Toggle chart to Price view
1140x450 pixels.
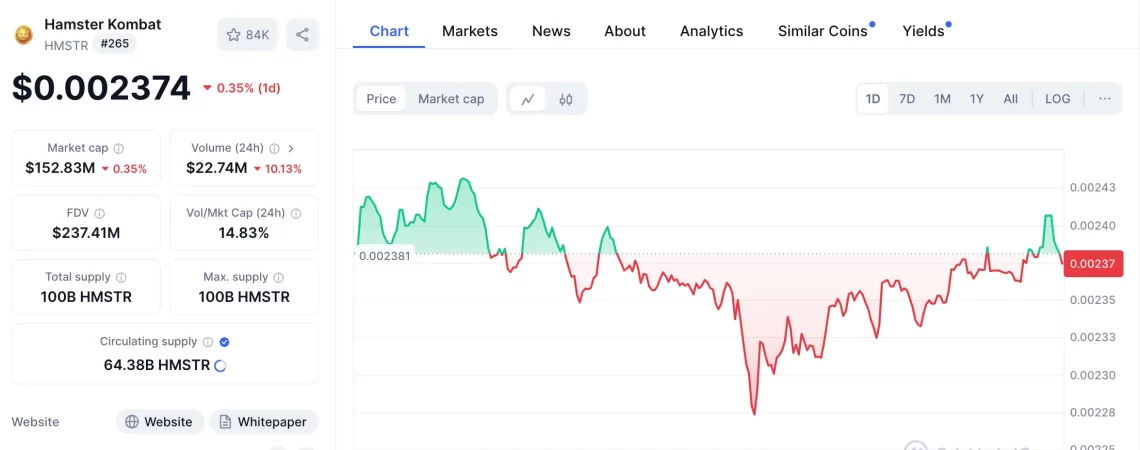[381, 99]
